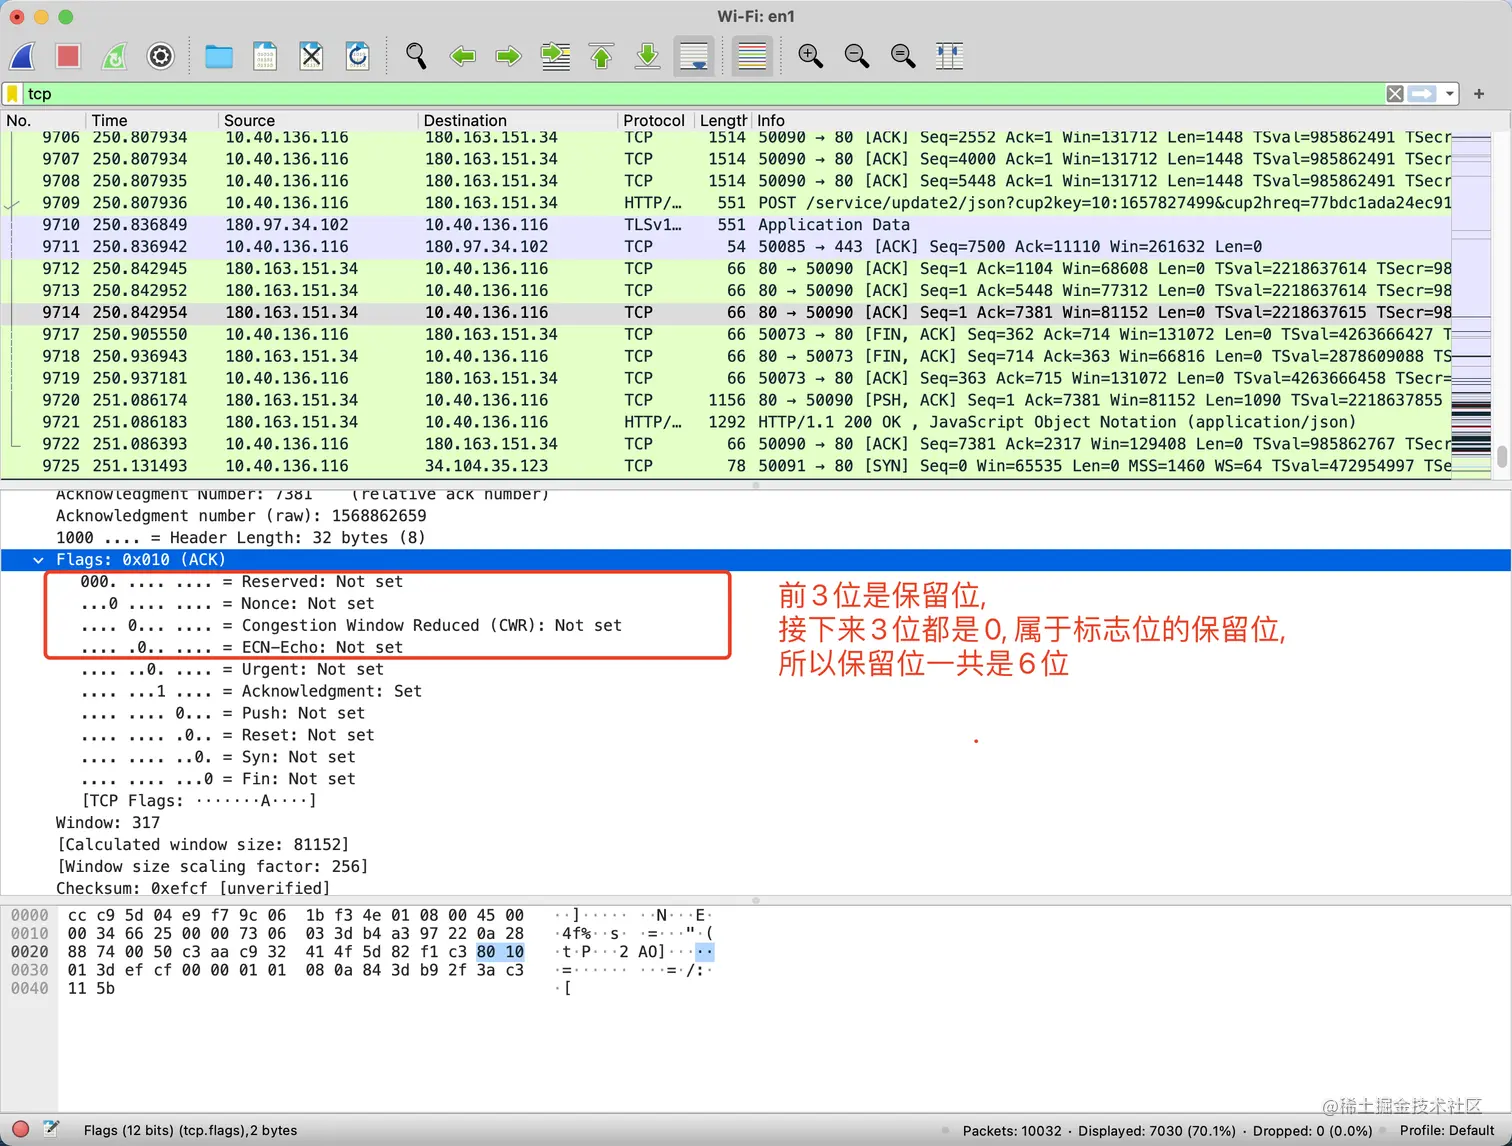Viewport: 1512px width, 1146px height.
Task: Zoom out main window text
Action: (856, 56)
